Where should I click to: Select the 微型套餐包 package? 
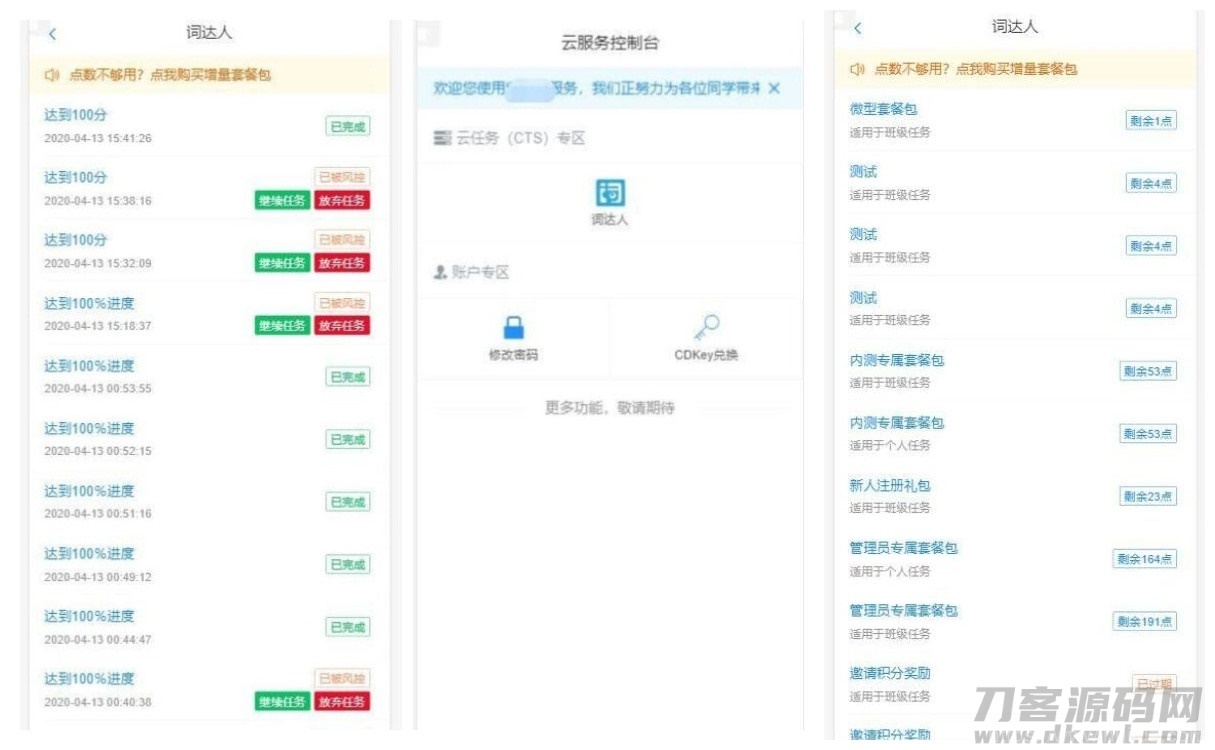pos(883,109)
